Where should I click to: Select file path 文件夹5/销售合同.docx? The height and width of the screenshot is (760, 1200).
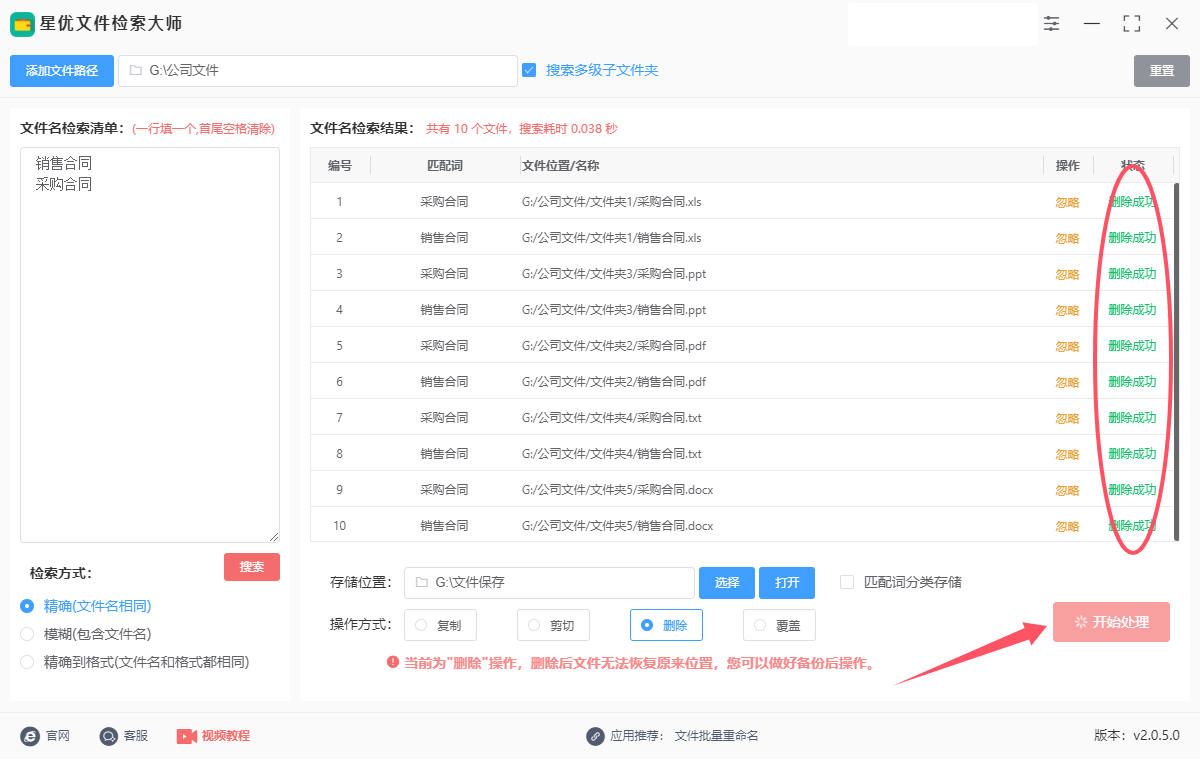tap(618, 526)
